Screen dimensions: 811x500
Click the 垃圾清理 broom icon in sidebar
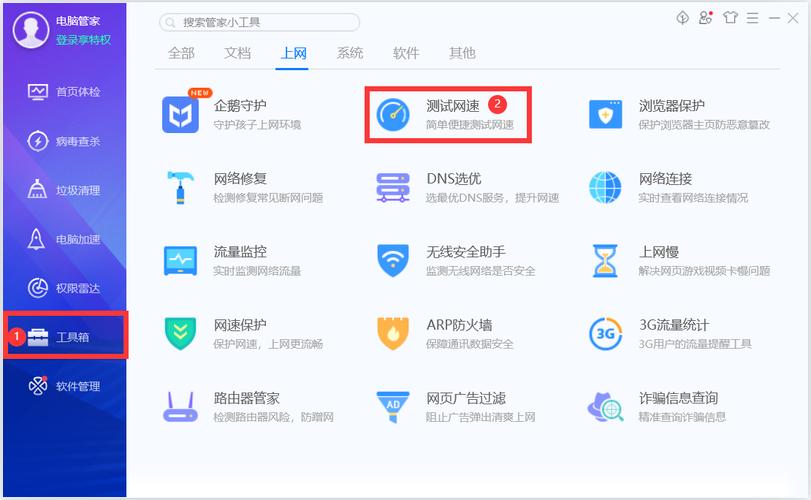(x=37, y=190)
